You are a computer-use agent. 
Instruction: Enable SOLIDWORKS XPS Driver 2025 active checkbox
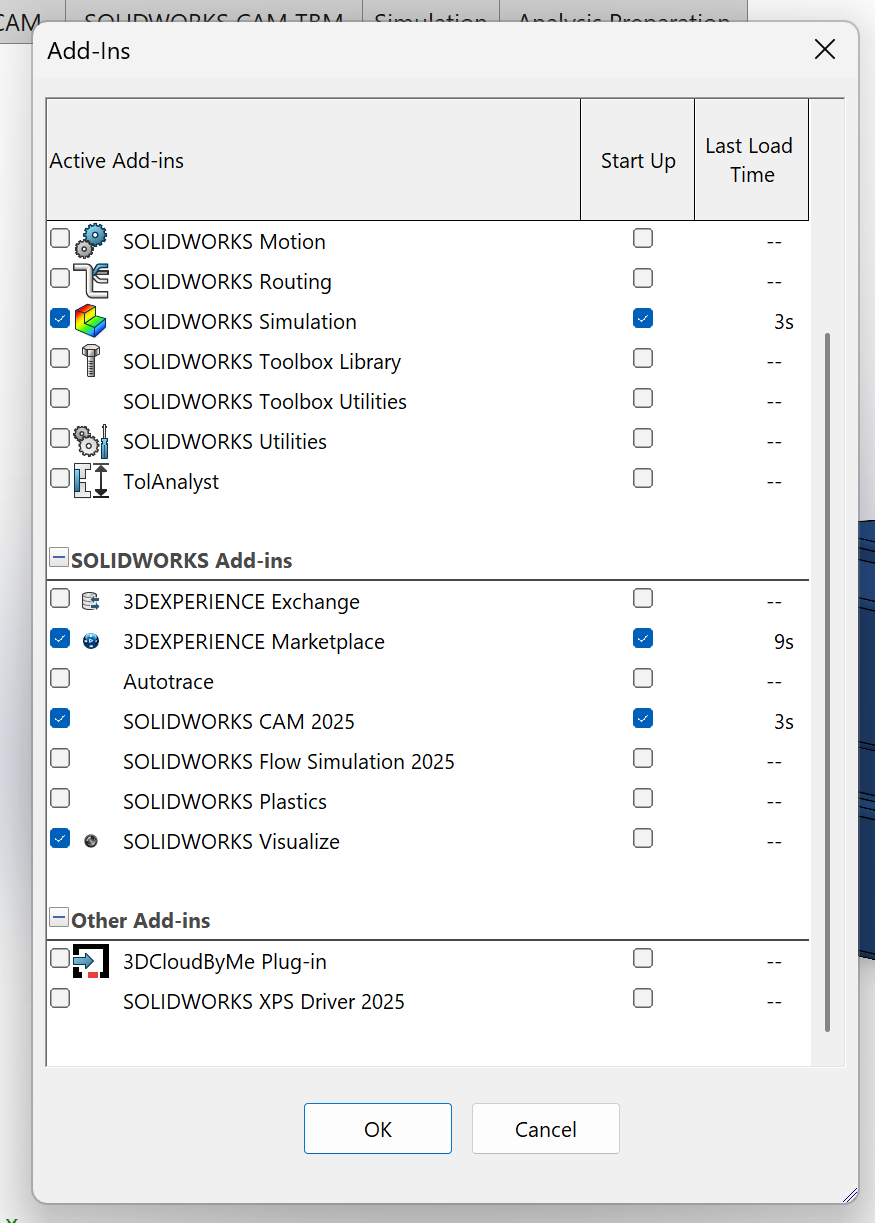[x=60, y=998]
